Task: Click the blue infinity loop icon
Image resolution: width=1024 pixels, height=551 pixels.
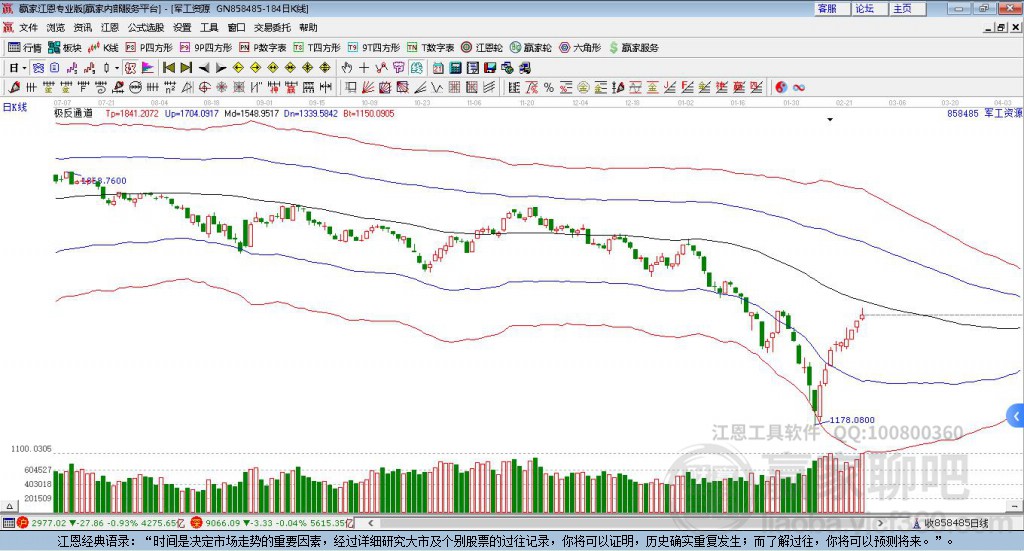Action: click(799, 87)
